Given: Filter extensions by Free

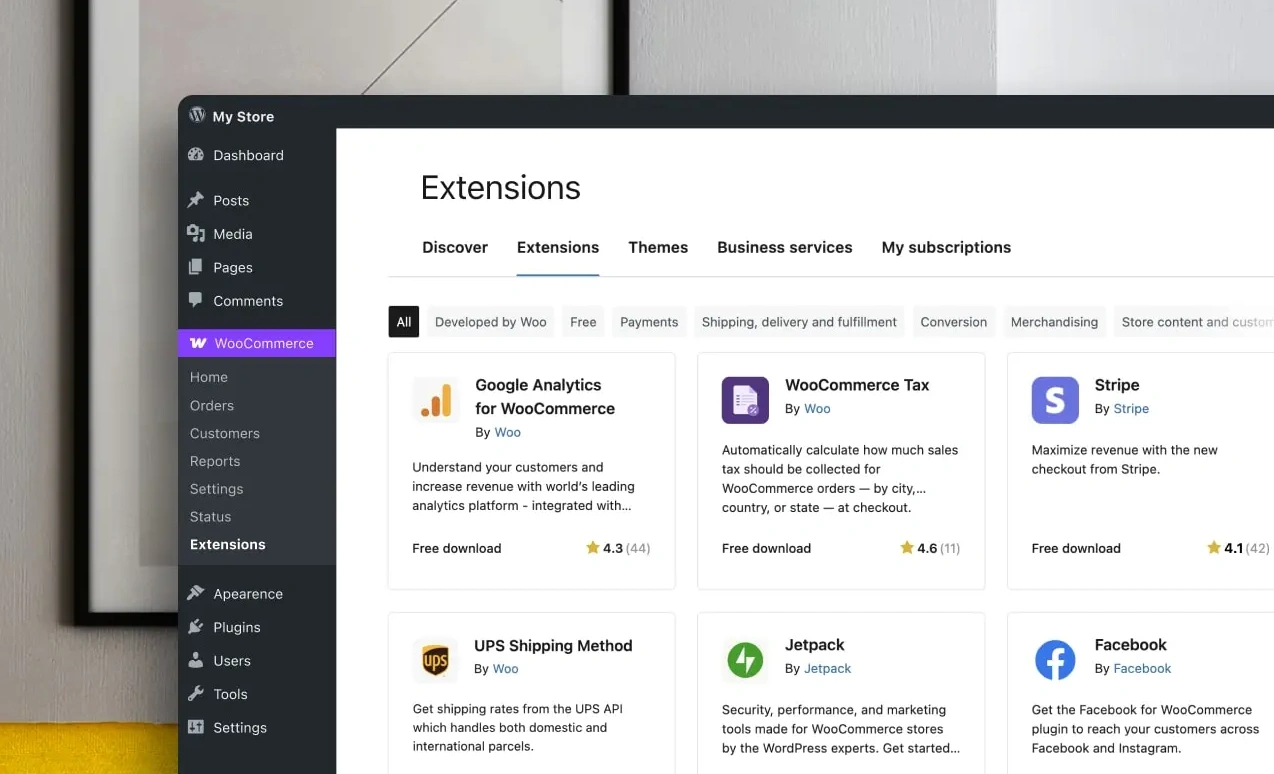Looking at the screenshot, I should pos(583,322).
